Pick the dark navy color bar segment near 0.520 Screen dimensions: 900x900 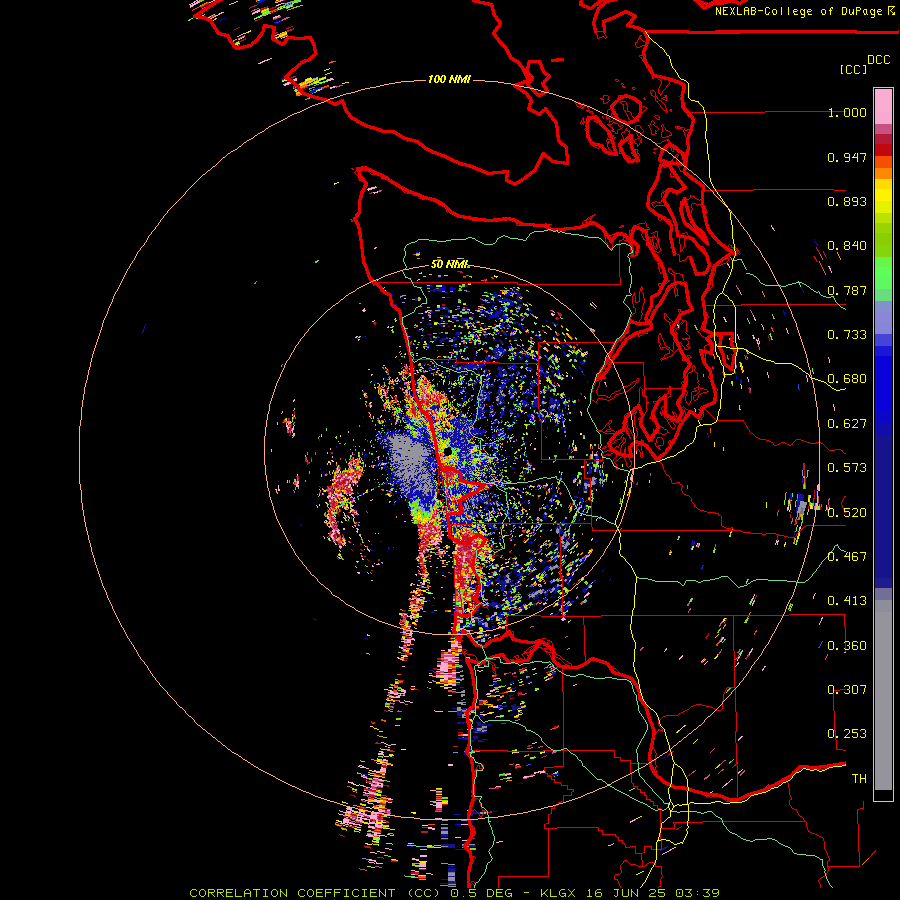click(x=883, y=511)
